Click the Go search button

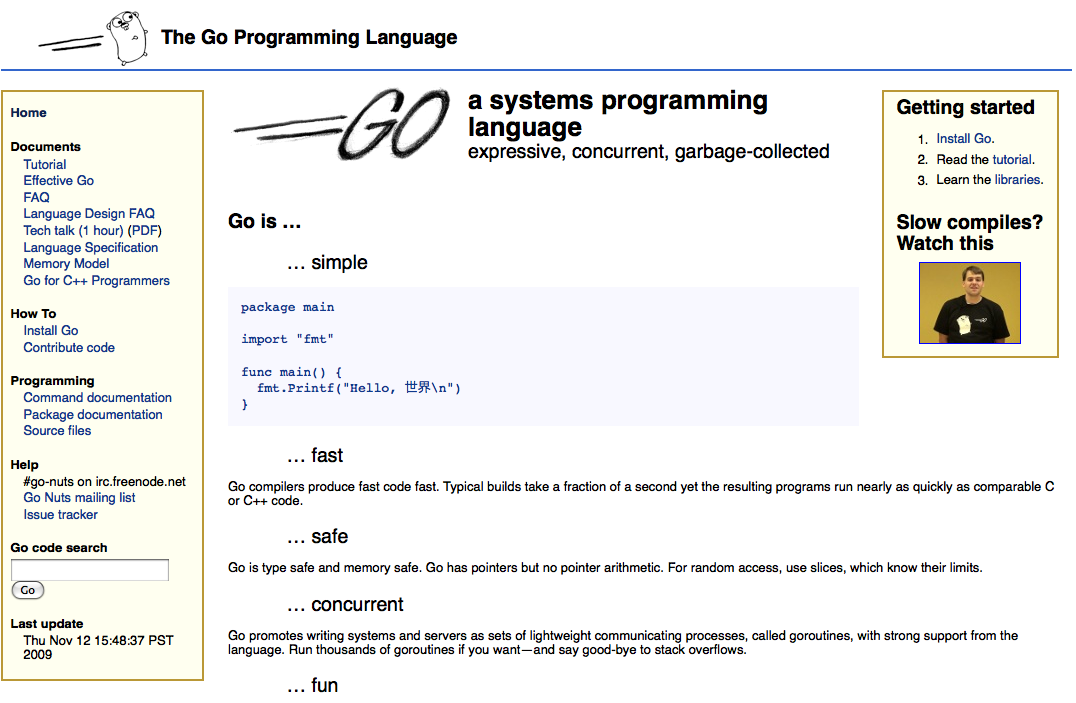coord(27,590)
